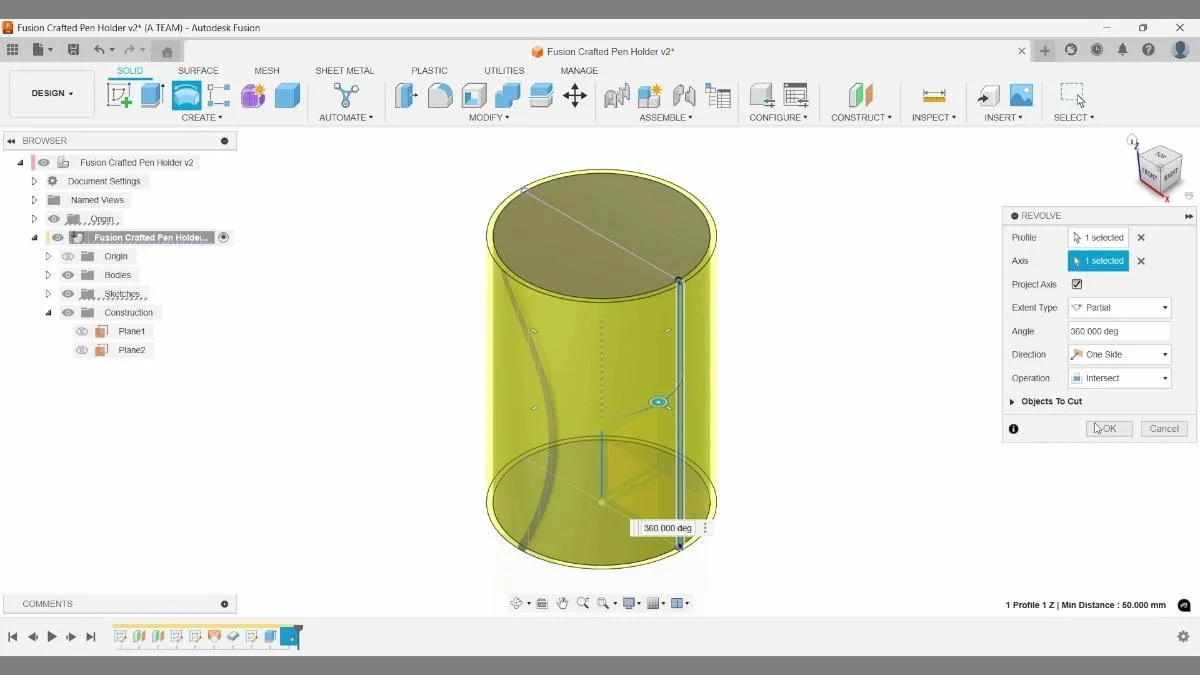Cancel the Revolve operation
Viewport: 1200px width, 675px height.
point(1163,428)
